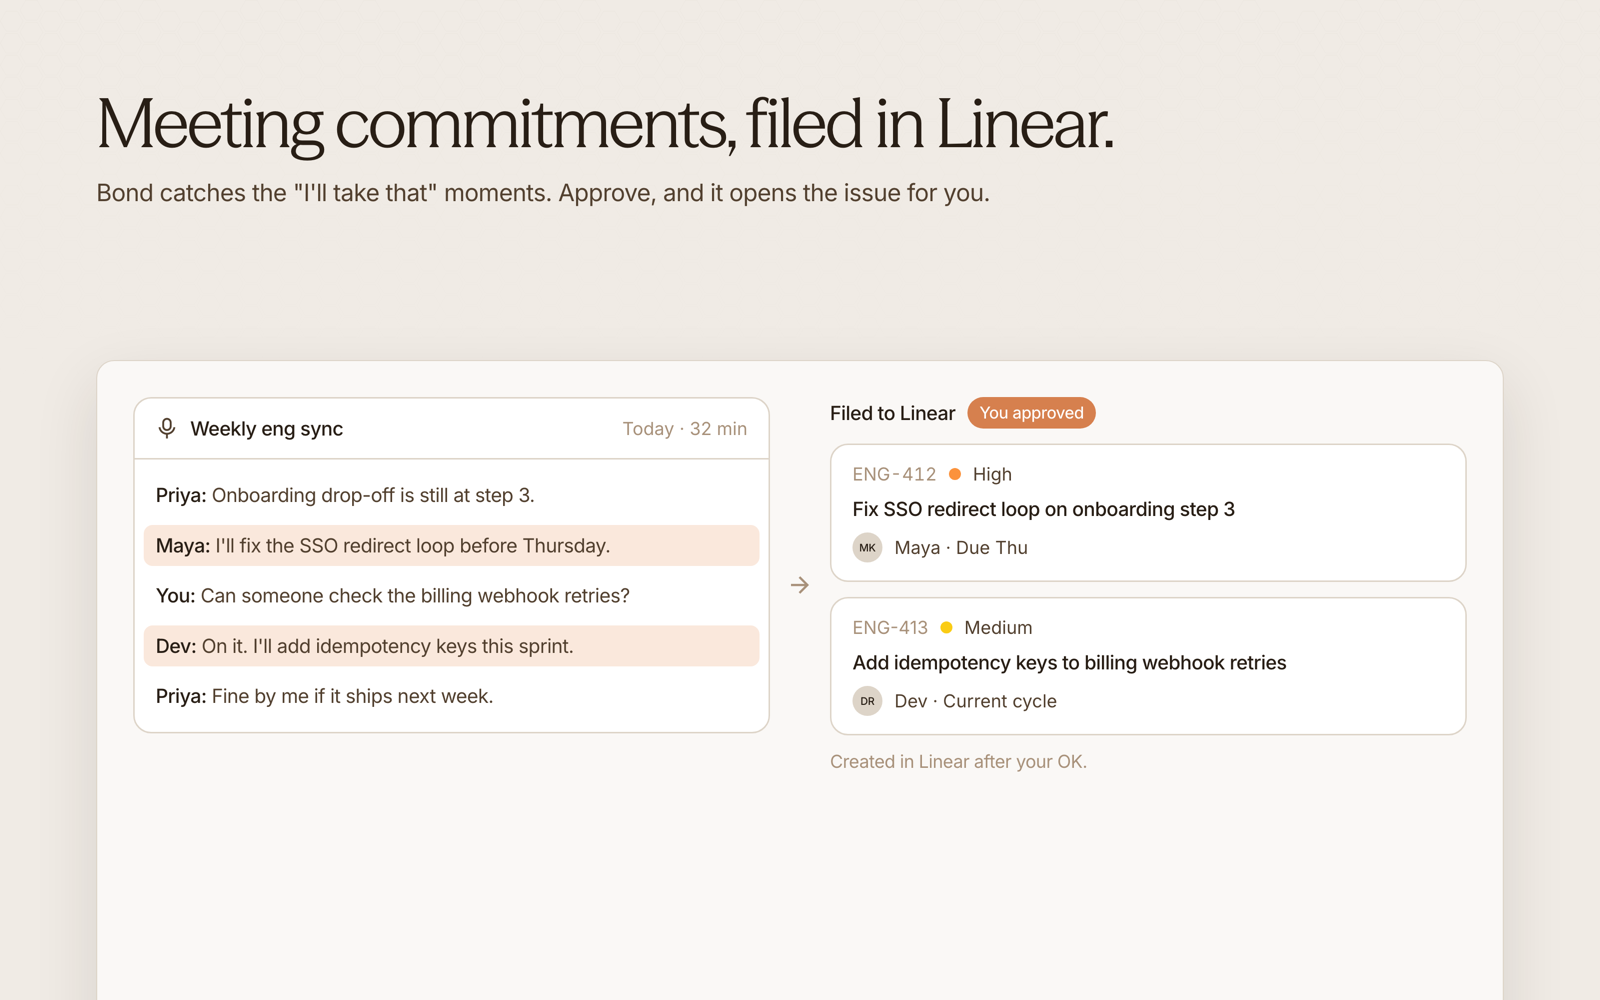Click the DR avatar on ENG-413 card
Viewport: 1600px width, 1000px height.
(867, 701)
